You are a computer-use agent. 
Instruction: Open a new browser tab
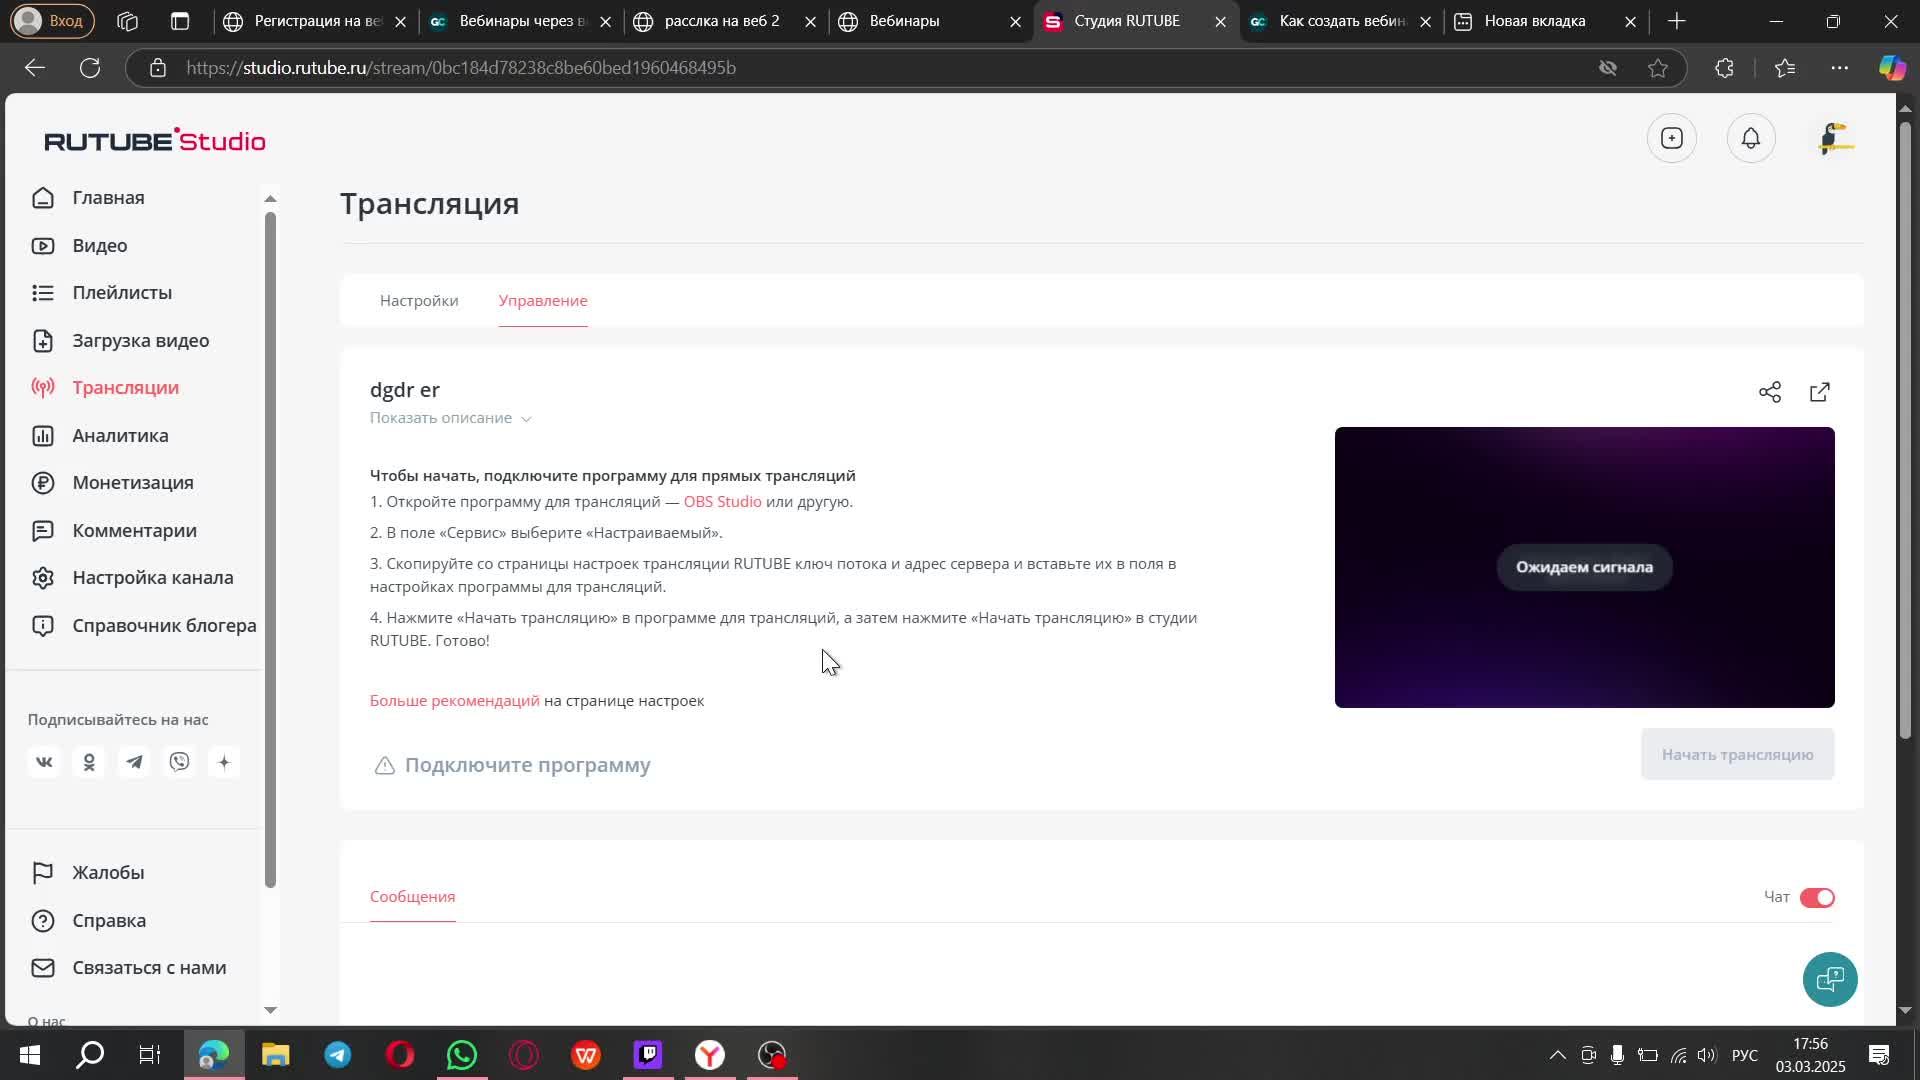click(1677, 21)
